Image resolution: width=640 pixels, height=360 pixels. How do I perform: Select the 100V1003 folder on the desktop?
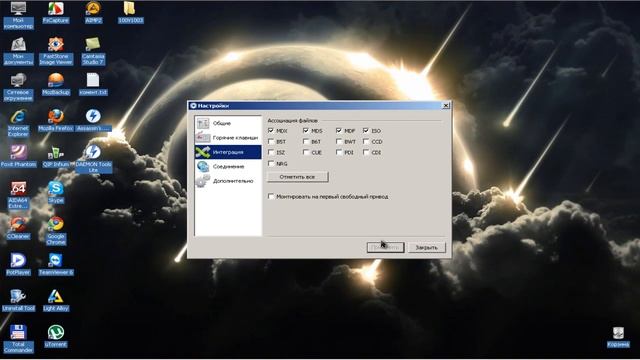pyautogui.click(x=131, y=12)
